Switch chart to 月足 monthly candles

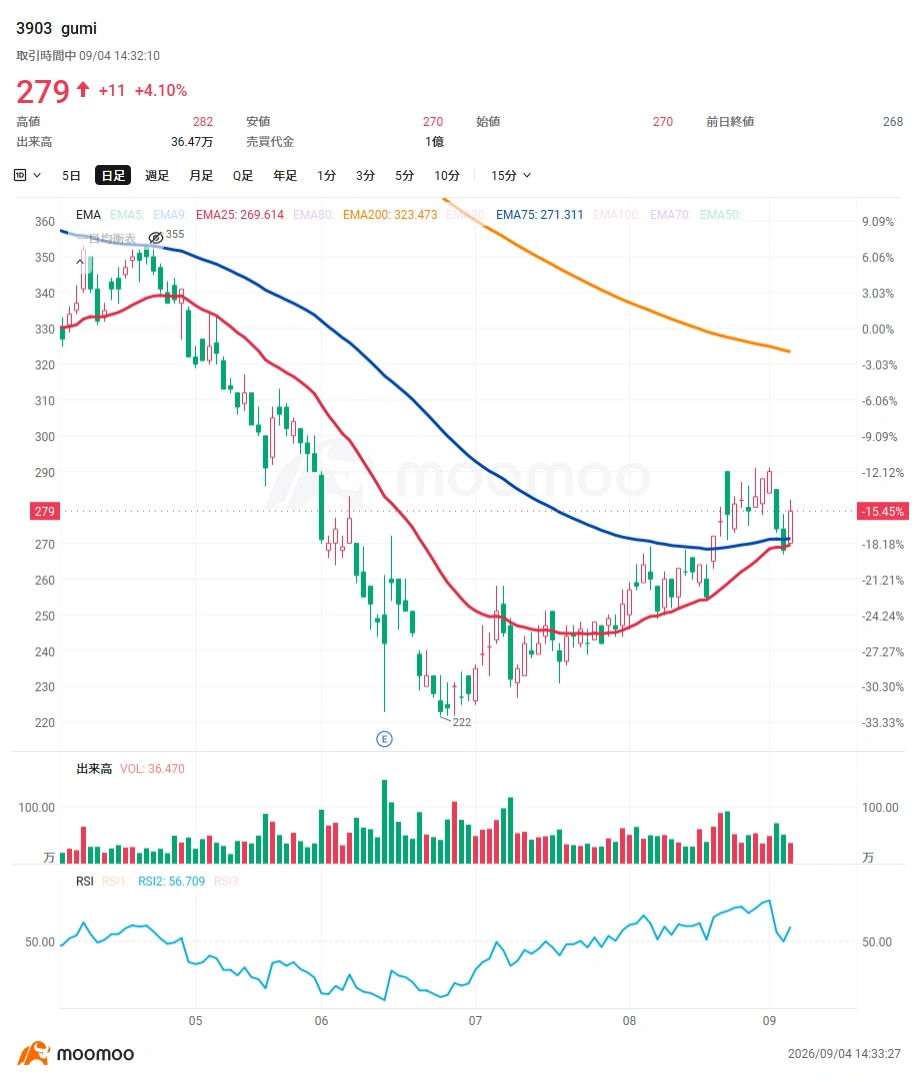[200, 176]
